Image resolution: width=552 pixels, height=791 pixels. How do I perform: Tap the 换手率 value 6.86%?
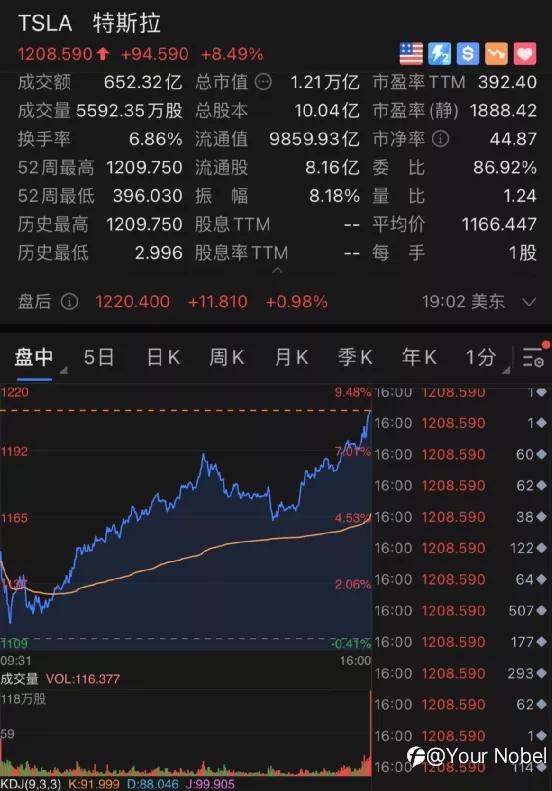(155, 139)
